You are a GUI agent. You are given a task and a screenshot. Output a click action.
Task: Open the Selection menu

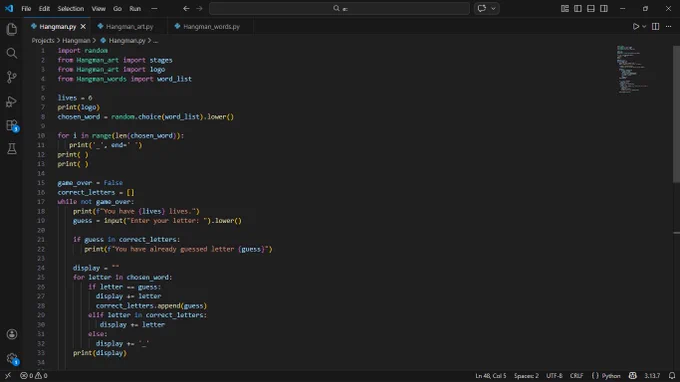pyautogui.click(x=71, y=8)
